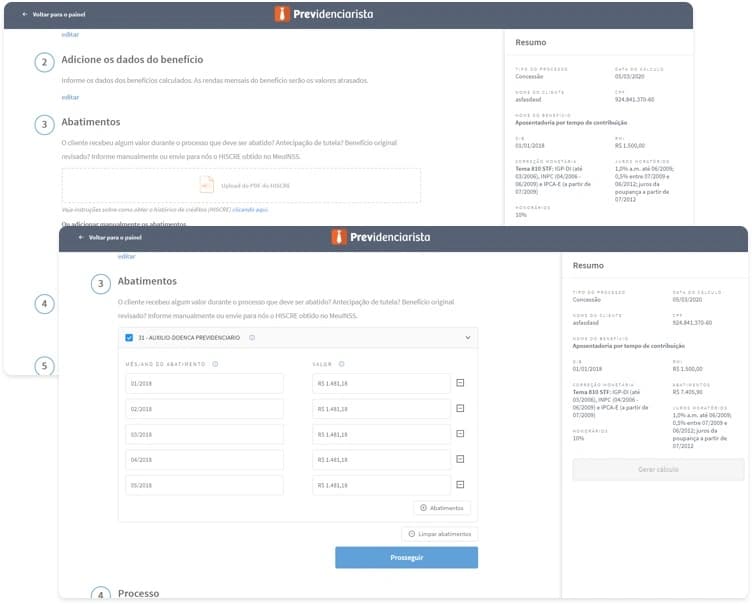Image resolution: width=752 pixels, height=604 pixels.
Task: Click the PDF icon in HISCRE upload area
Action: click(206, 184)
